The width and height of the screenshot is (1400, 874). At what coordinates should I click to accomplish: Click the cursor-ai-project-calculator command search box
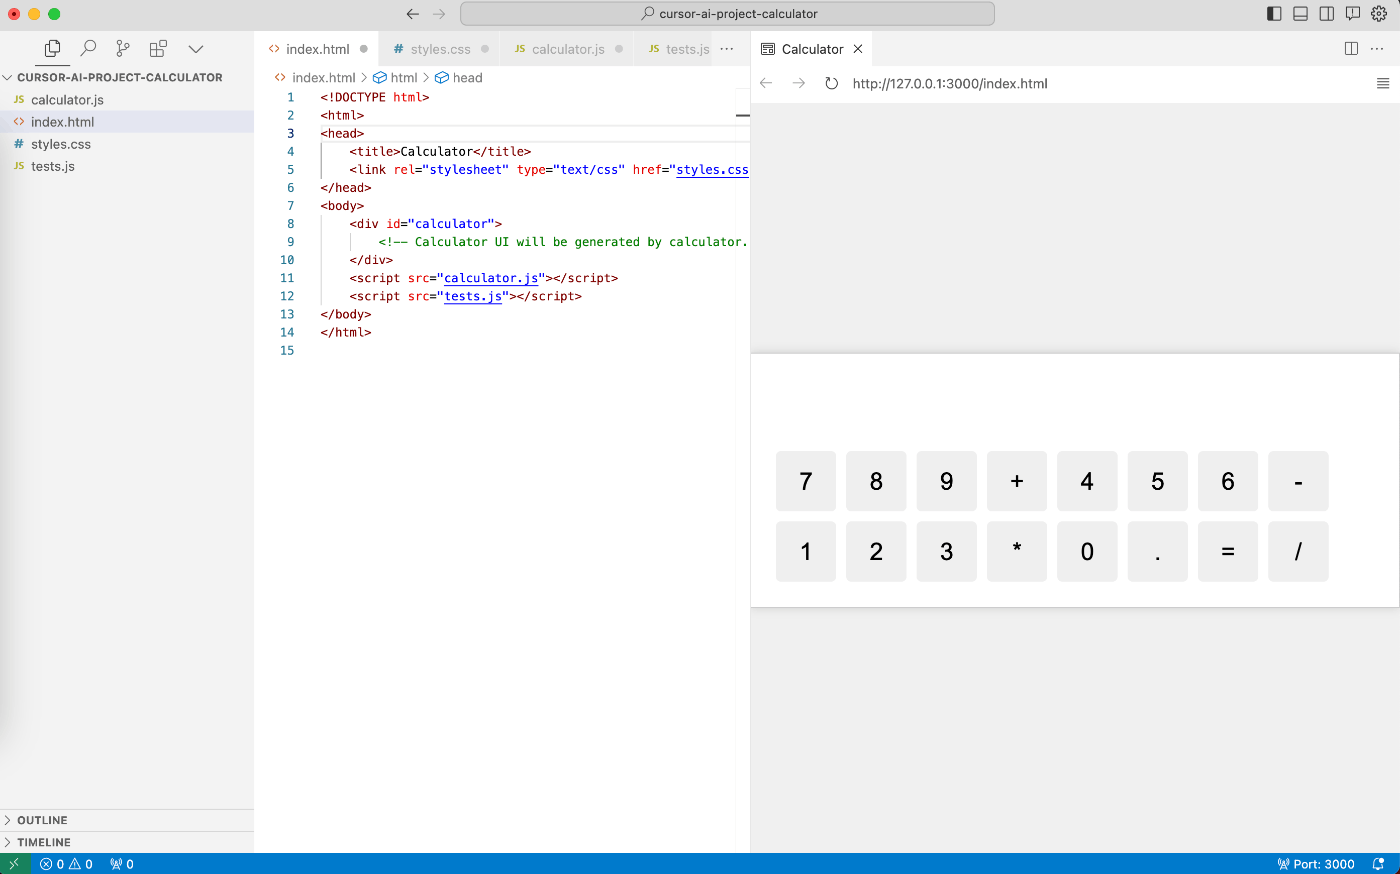pyautogui.click(x=727, y=14)
